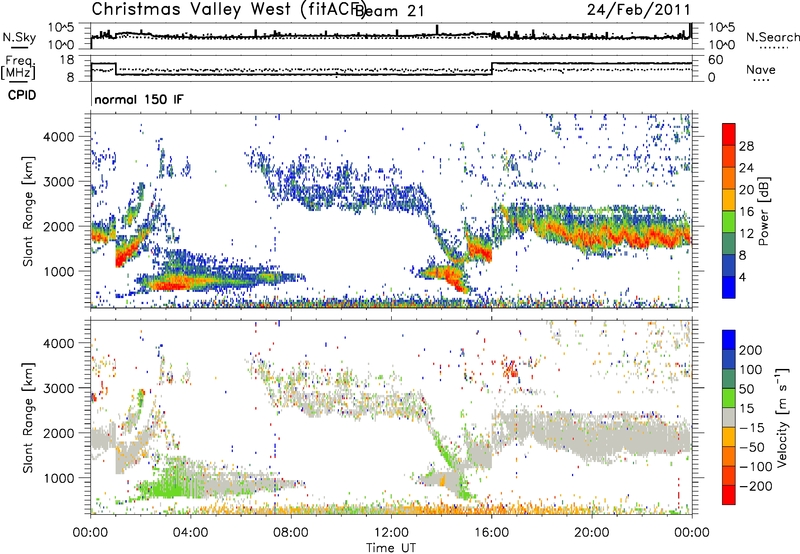Click the '18' tick on frequency axis

[67, 60]
